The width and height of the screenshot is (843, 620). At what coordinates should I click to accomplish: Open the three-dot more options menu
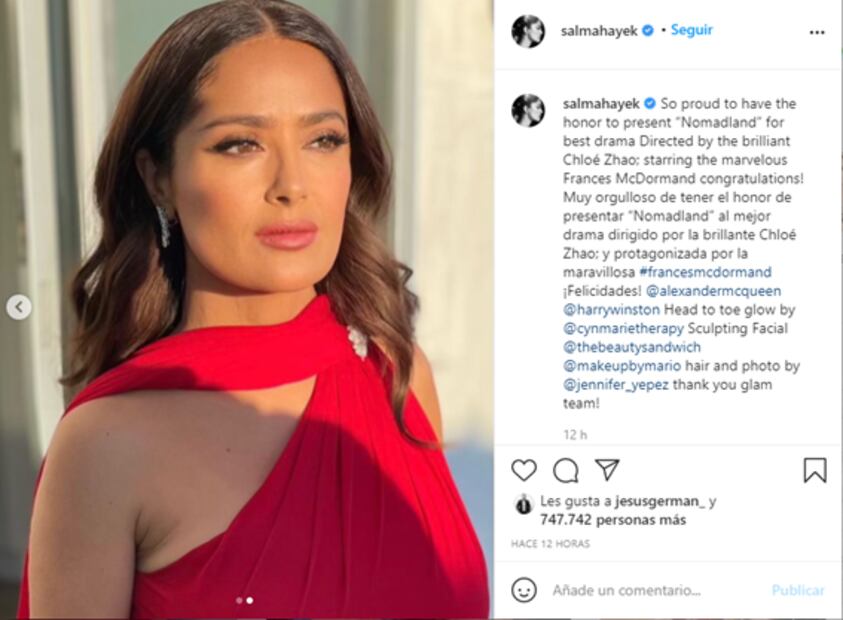(817, 33)
